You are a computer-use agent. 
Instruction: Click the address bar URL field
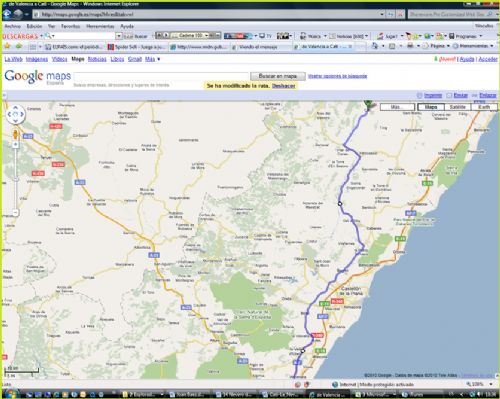coord(208,14)
